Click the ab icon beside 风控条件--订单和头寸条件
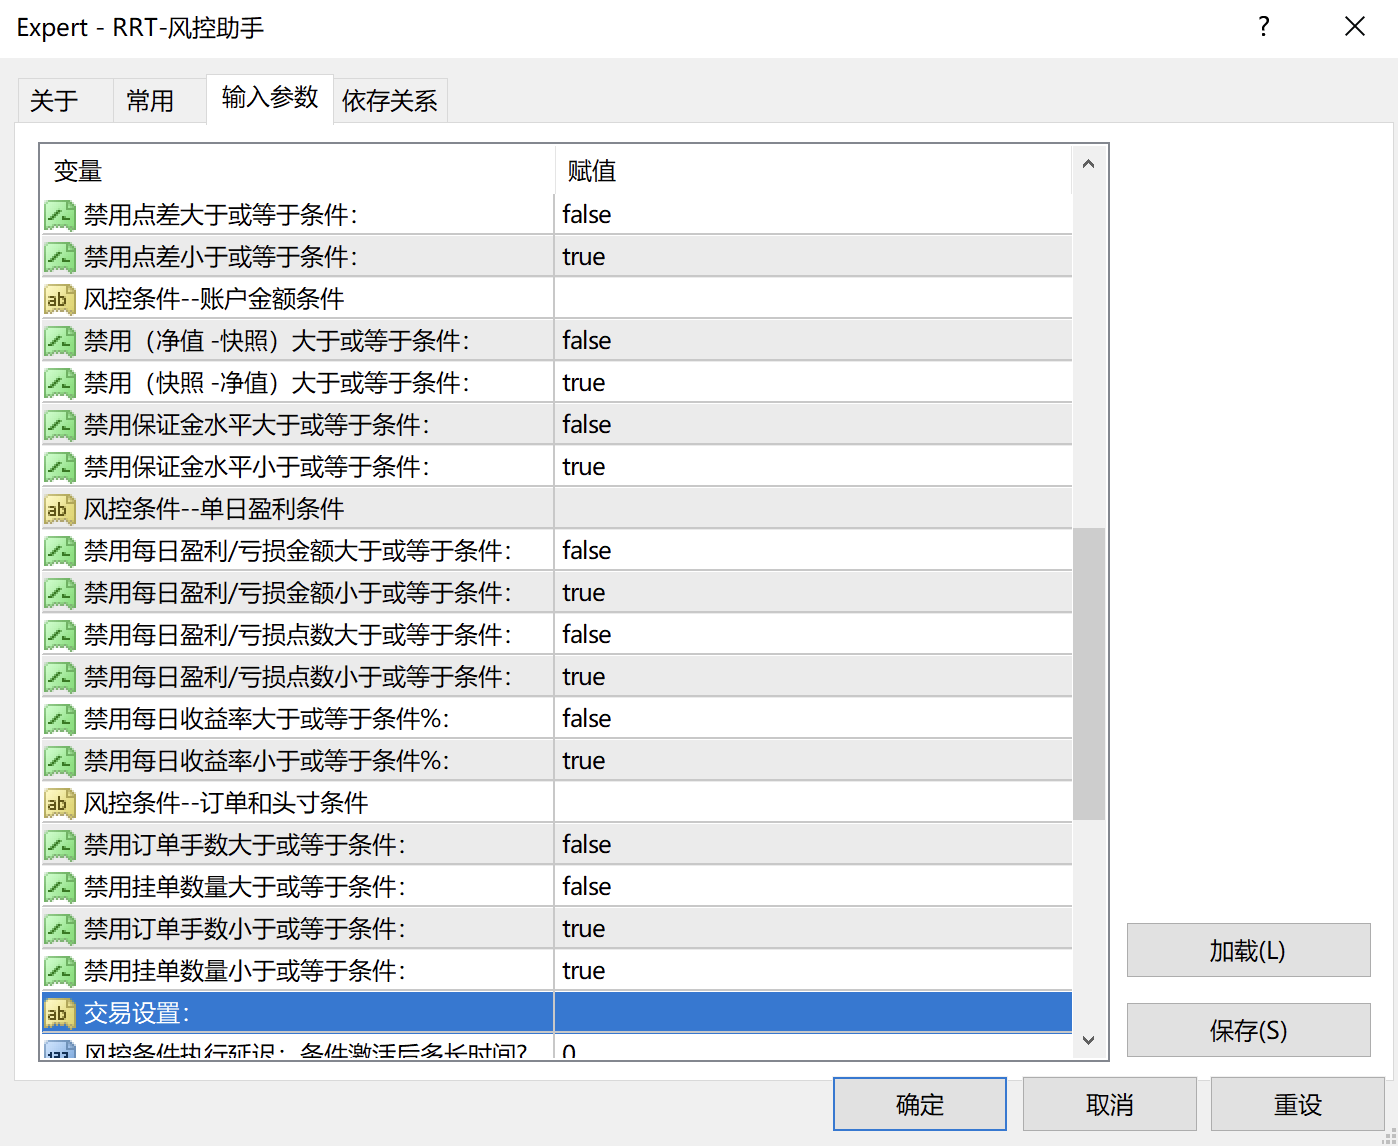Screen dimensions: 1398x1146 (60, 803)
